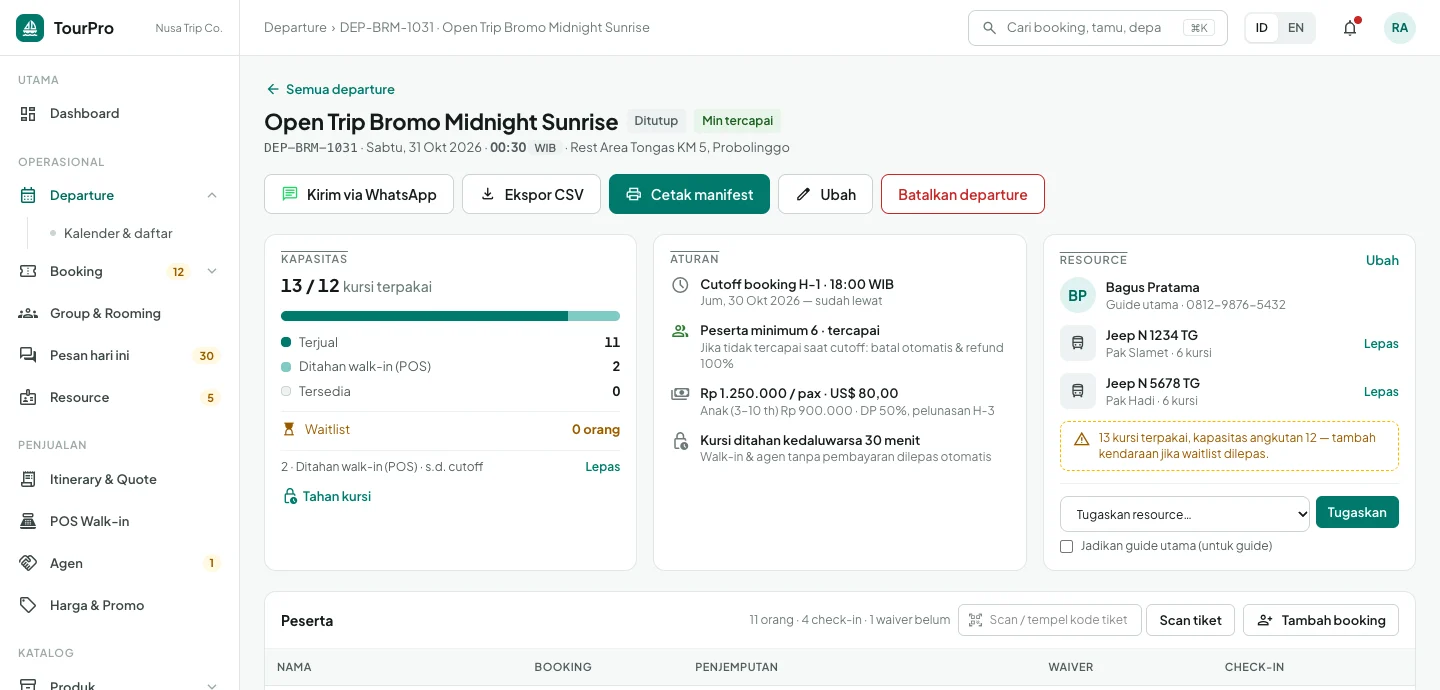This screenshot has width=1440, height=690.
Task: Open the RA user avatar menu
Action: tap(1400, 28)
